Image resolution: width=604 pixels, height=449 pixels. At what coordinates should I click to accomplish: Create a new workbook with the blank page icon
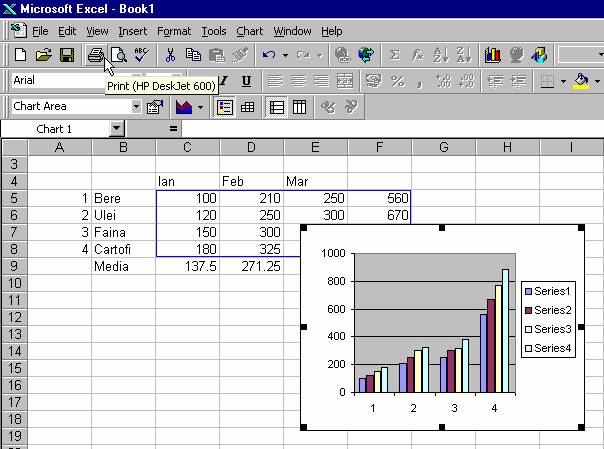(20, 55)
